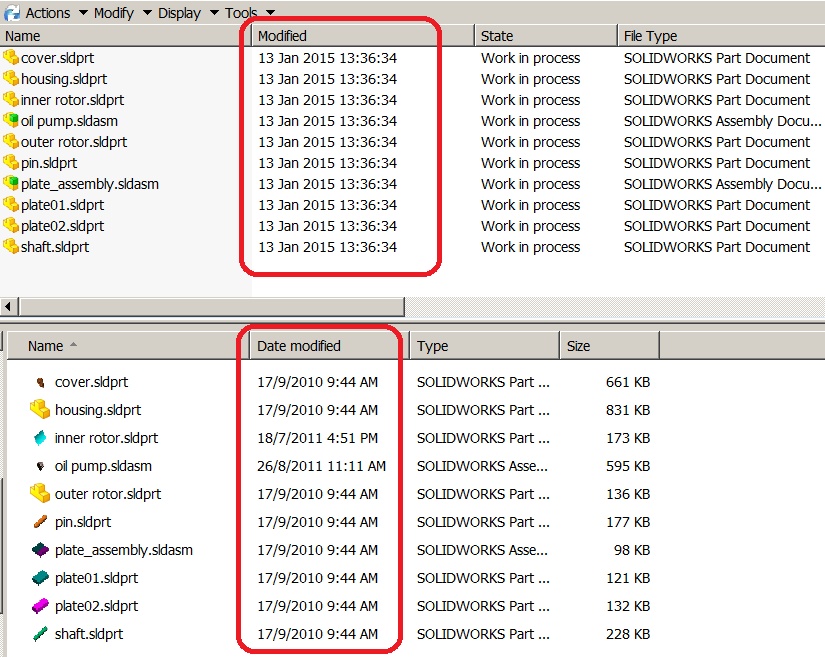Select plate02.sldprt name in lower file list
The image size is (825, 657).
pos(96,606)
